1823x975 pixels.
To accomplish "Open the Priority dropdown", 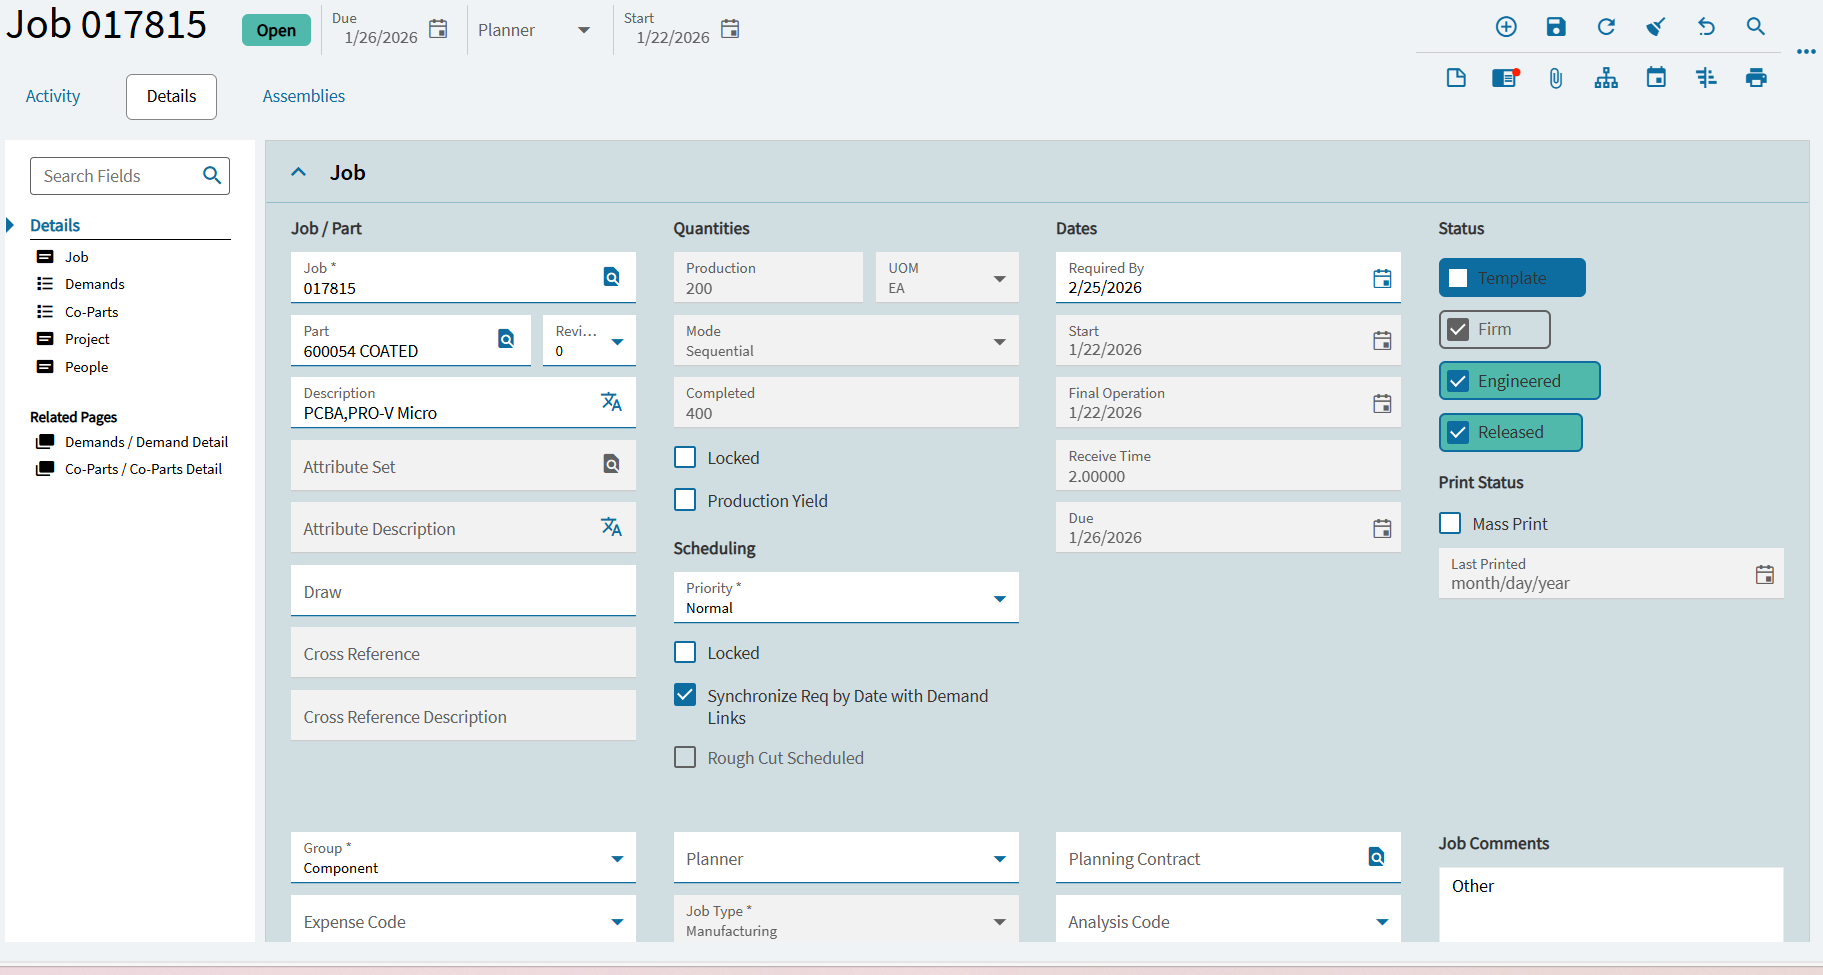I will click(999, 598).
